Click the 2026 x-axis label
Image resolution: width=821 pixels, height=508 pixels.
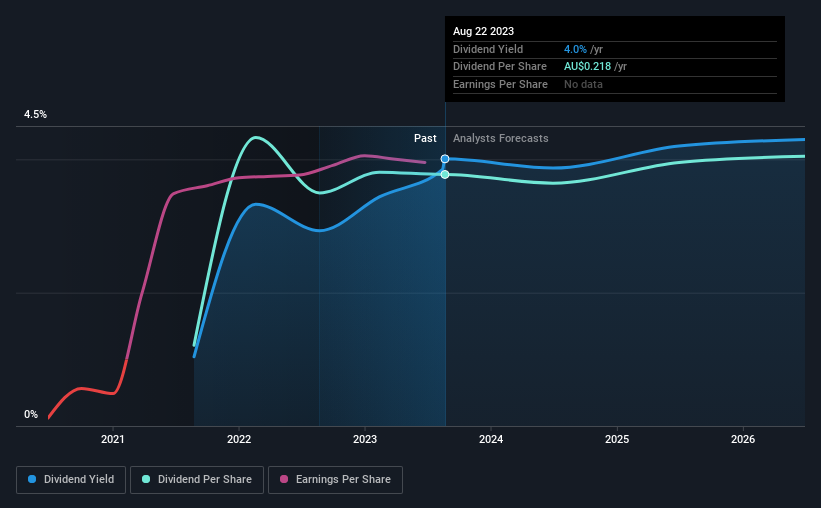(743, 439)
